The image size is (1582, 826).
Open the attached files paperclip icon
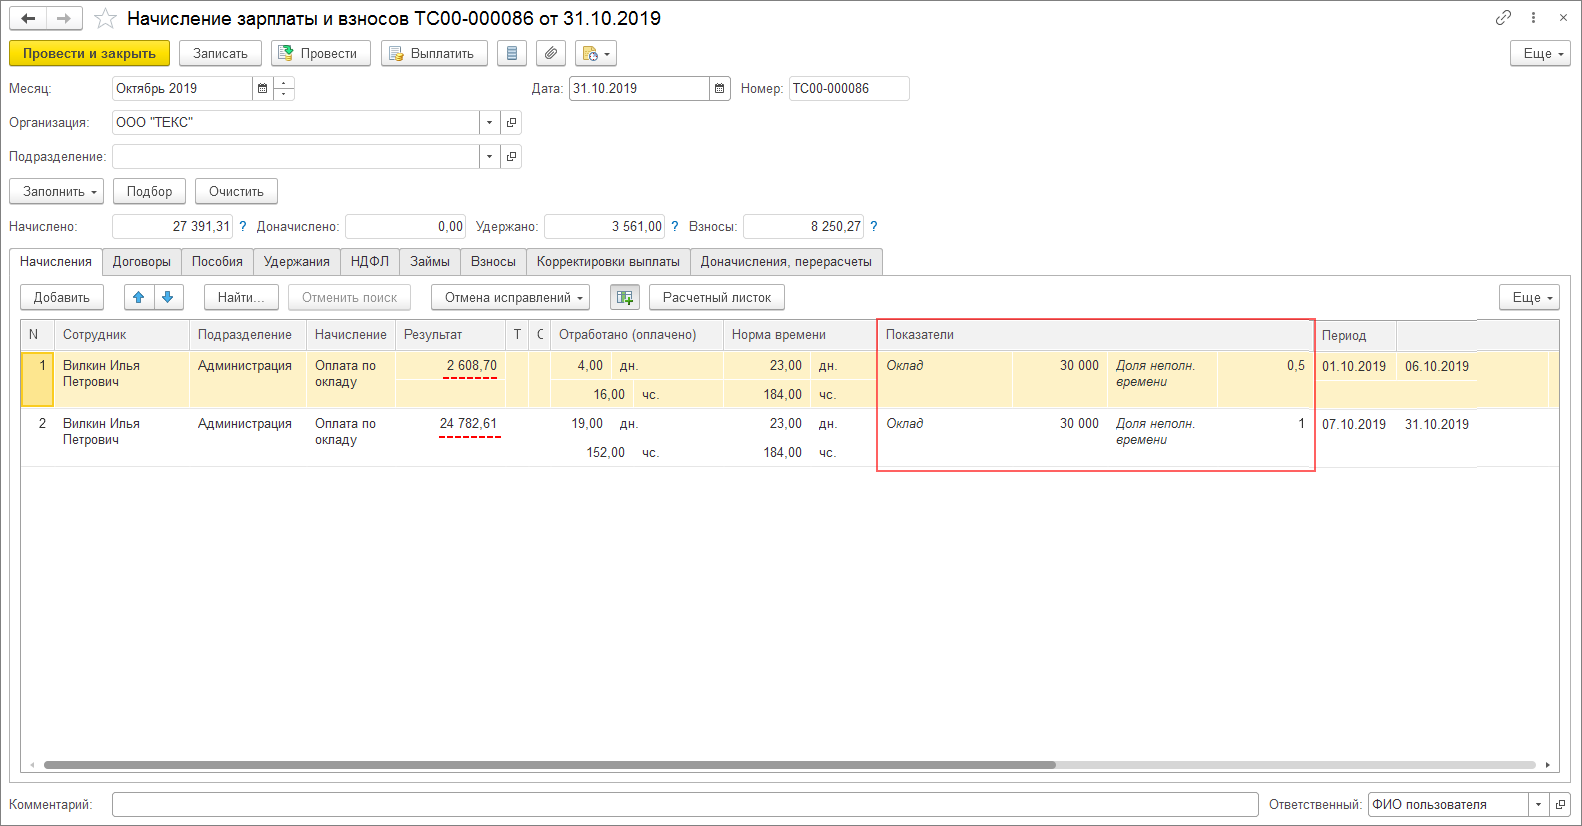click(x=550, y=53)
